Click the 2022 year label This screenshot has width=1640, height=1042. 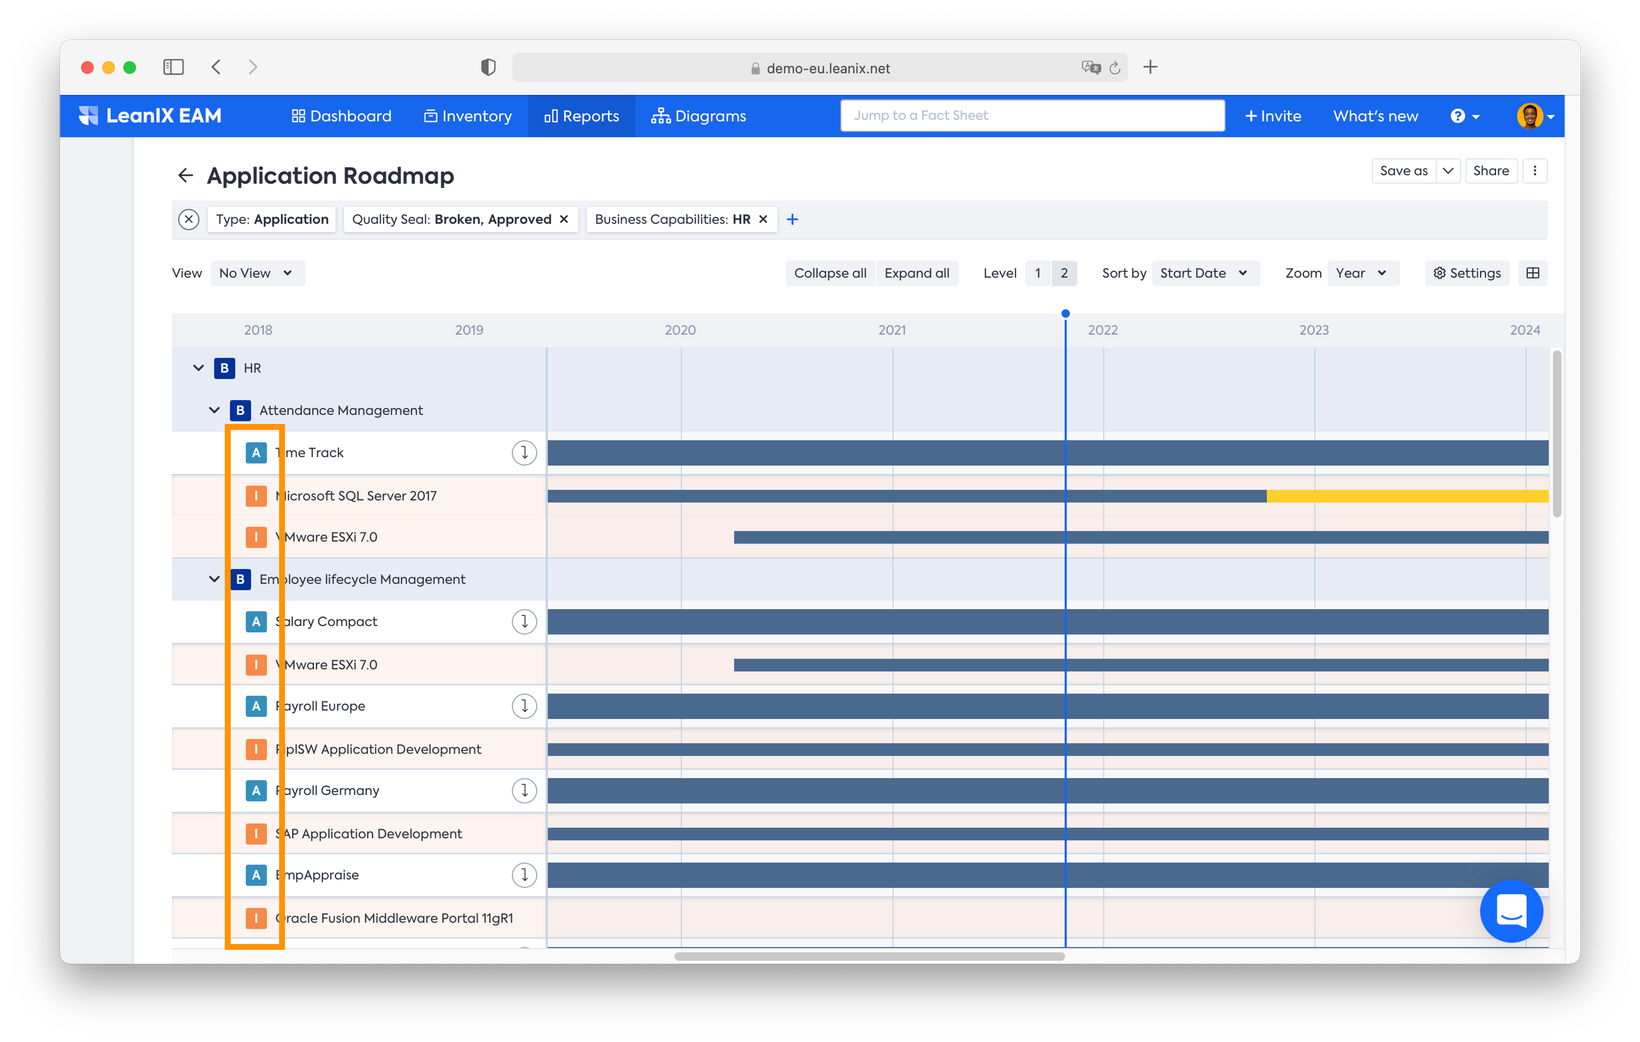tap(1103, 330)
